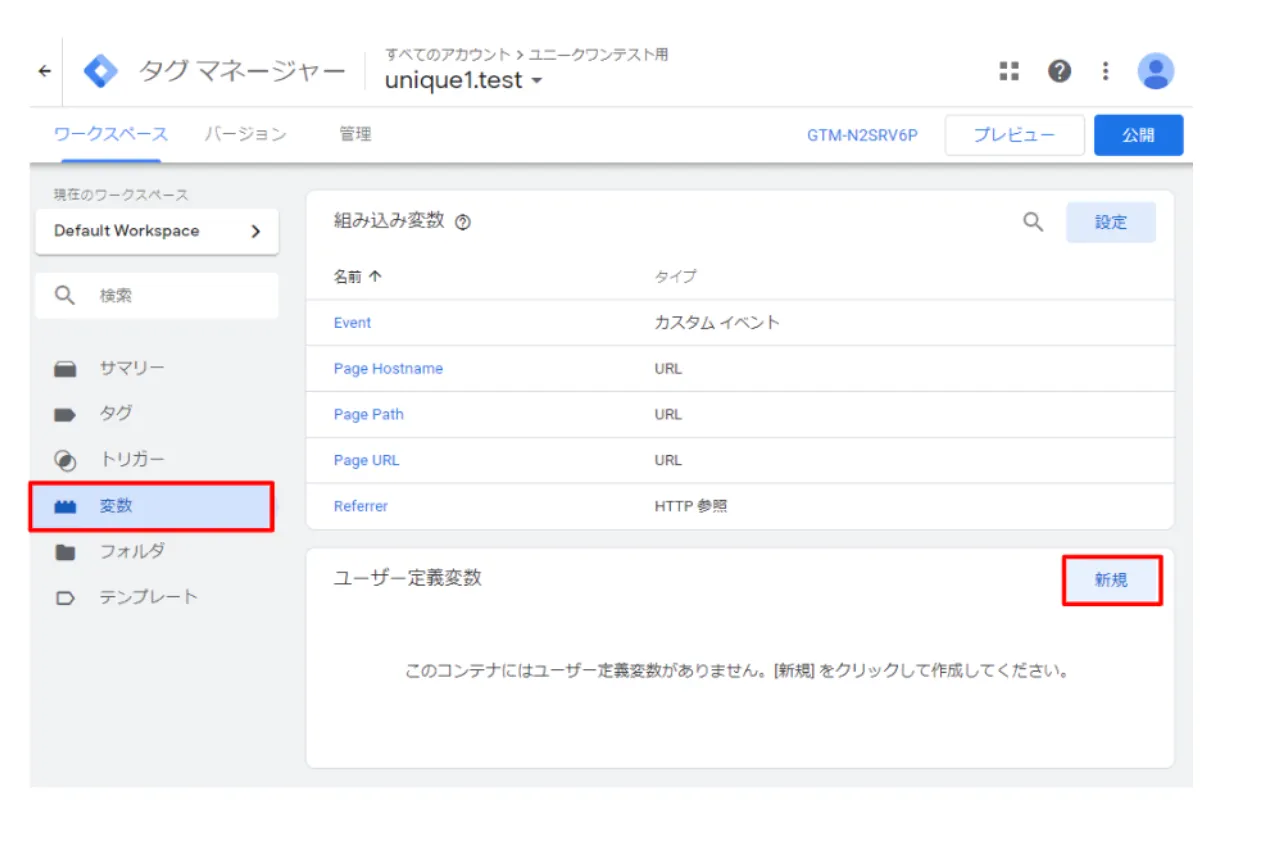The image size is (1264, 864).
Task: Open the GTM-N2SRV6P container ID link
Action: [862, 135]
